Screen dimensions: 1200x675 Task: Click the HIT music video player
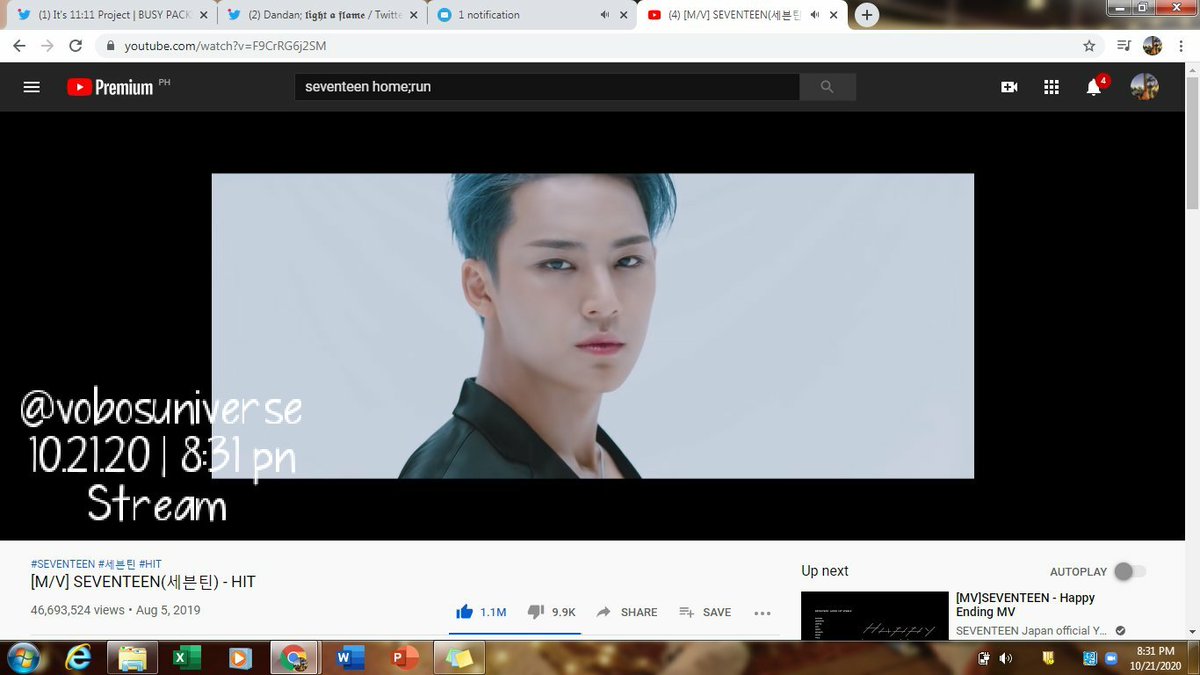[x=592, y=326]
